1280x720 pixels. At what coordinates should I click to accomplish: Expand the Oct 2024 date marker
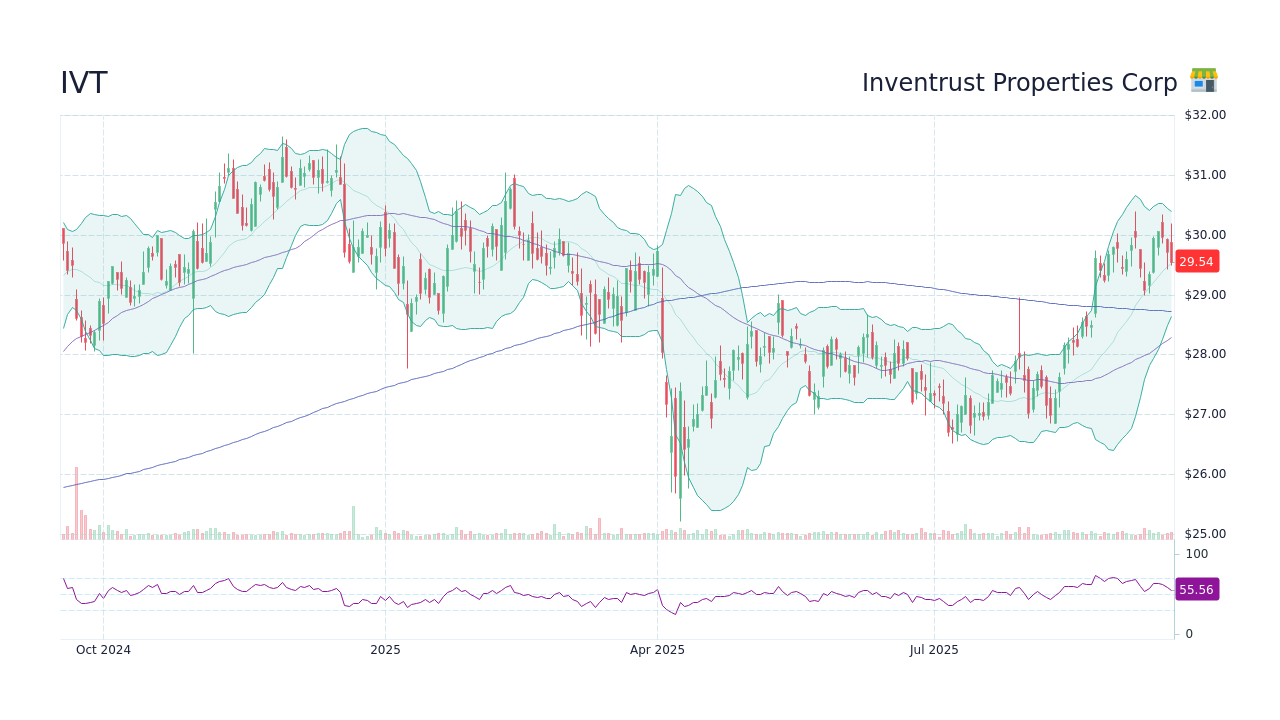click(x=103, y=649)
